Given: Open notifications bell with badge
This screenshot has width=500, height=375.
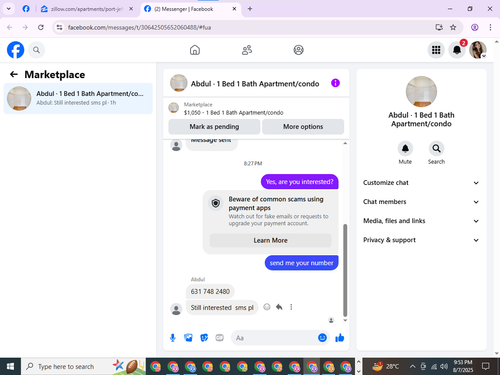Looking at the screenshot, I should 457,50.
